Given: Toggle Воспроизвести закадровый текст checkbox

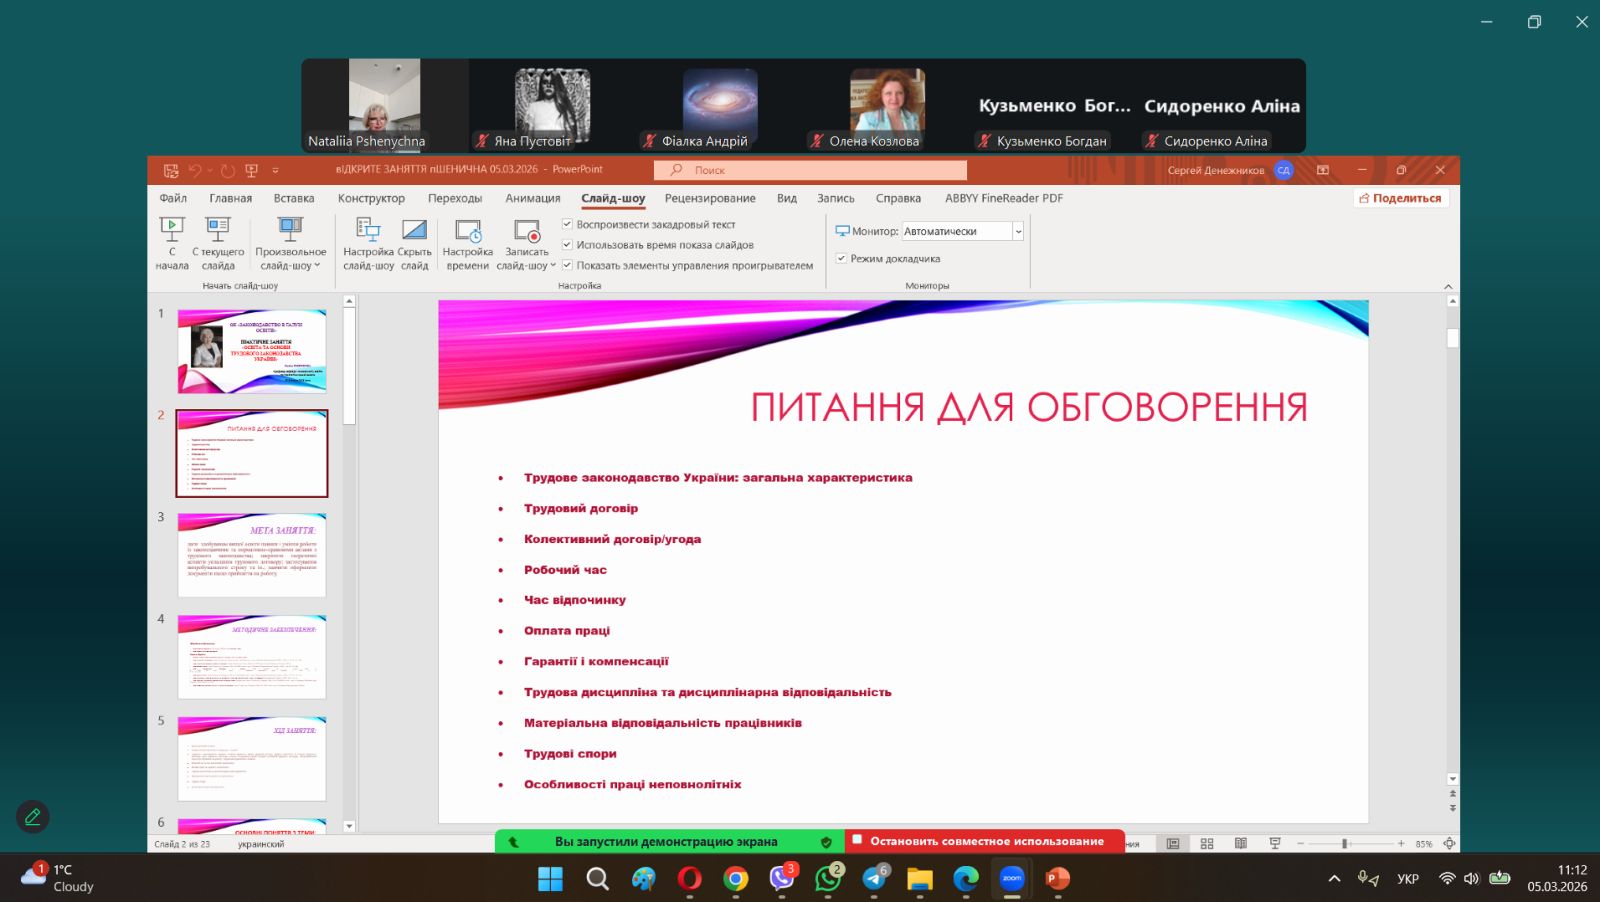Looking at the screenshot, I should pyautogui.click(x=567, y=224).
